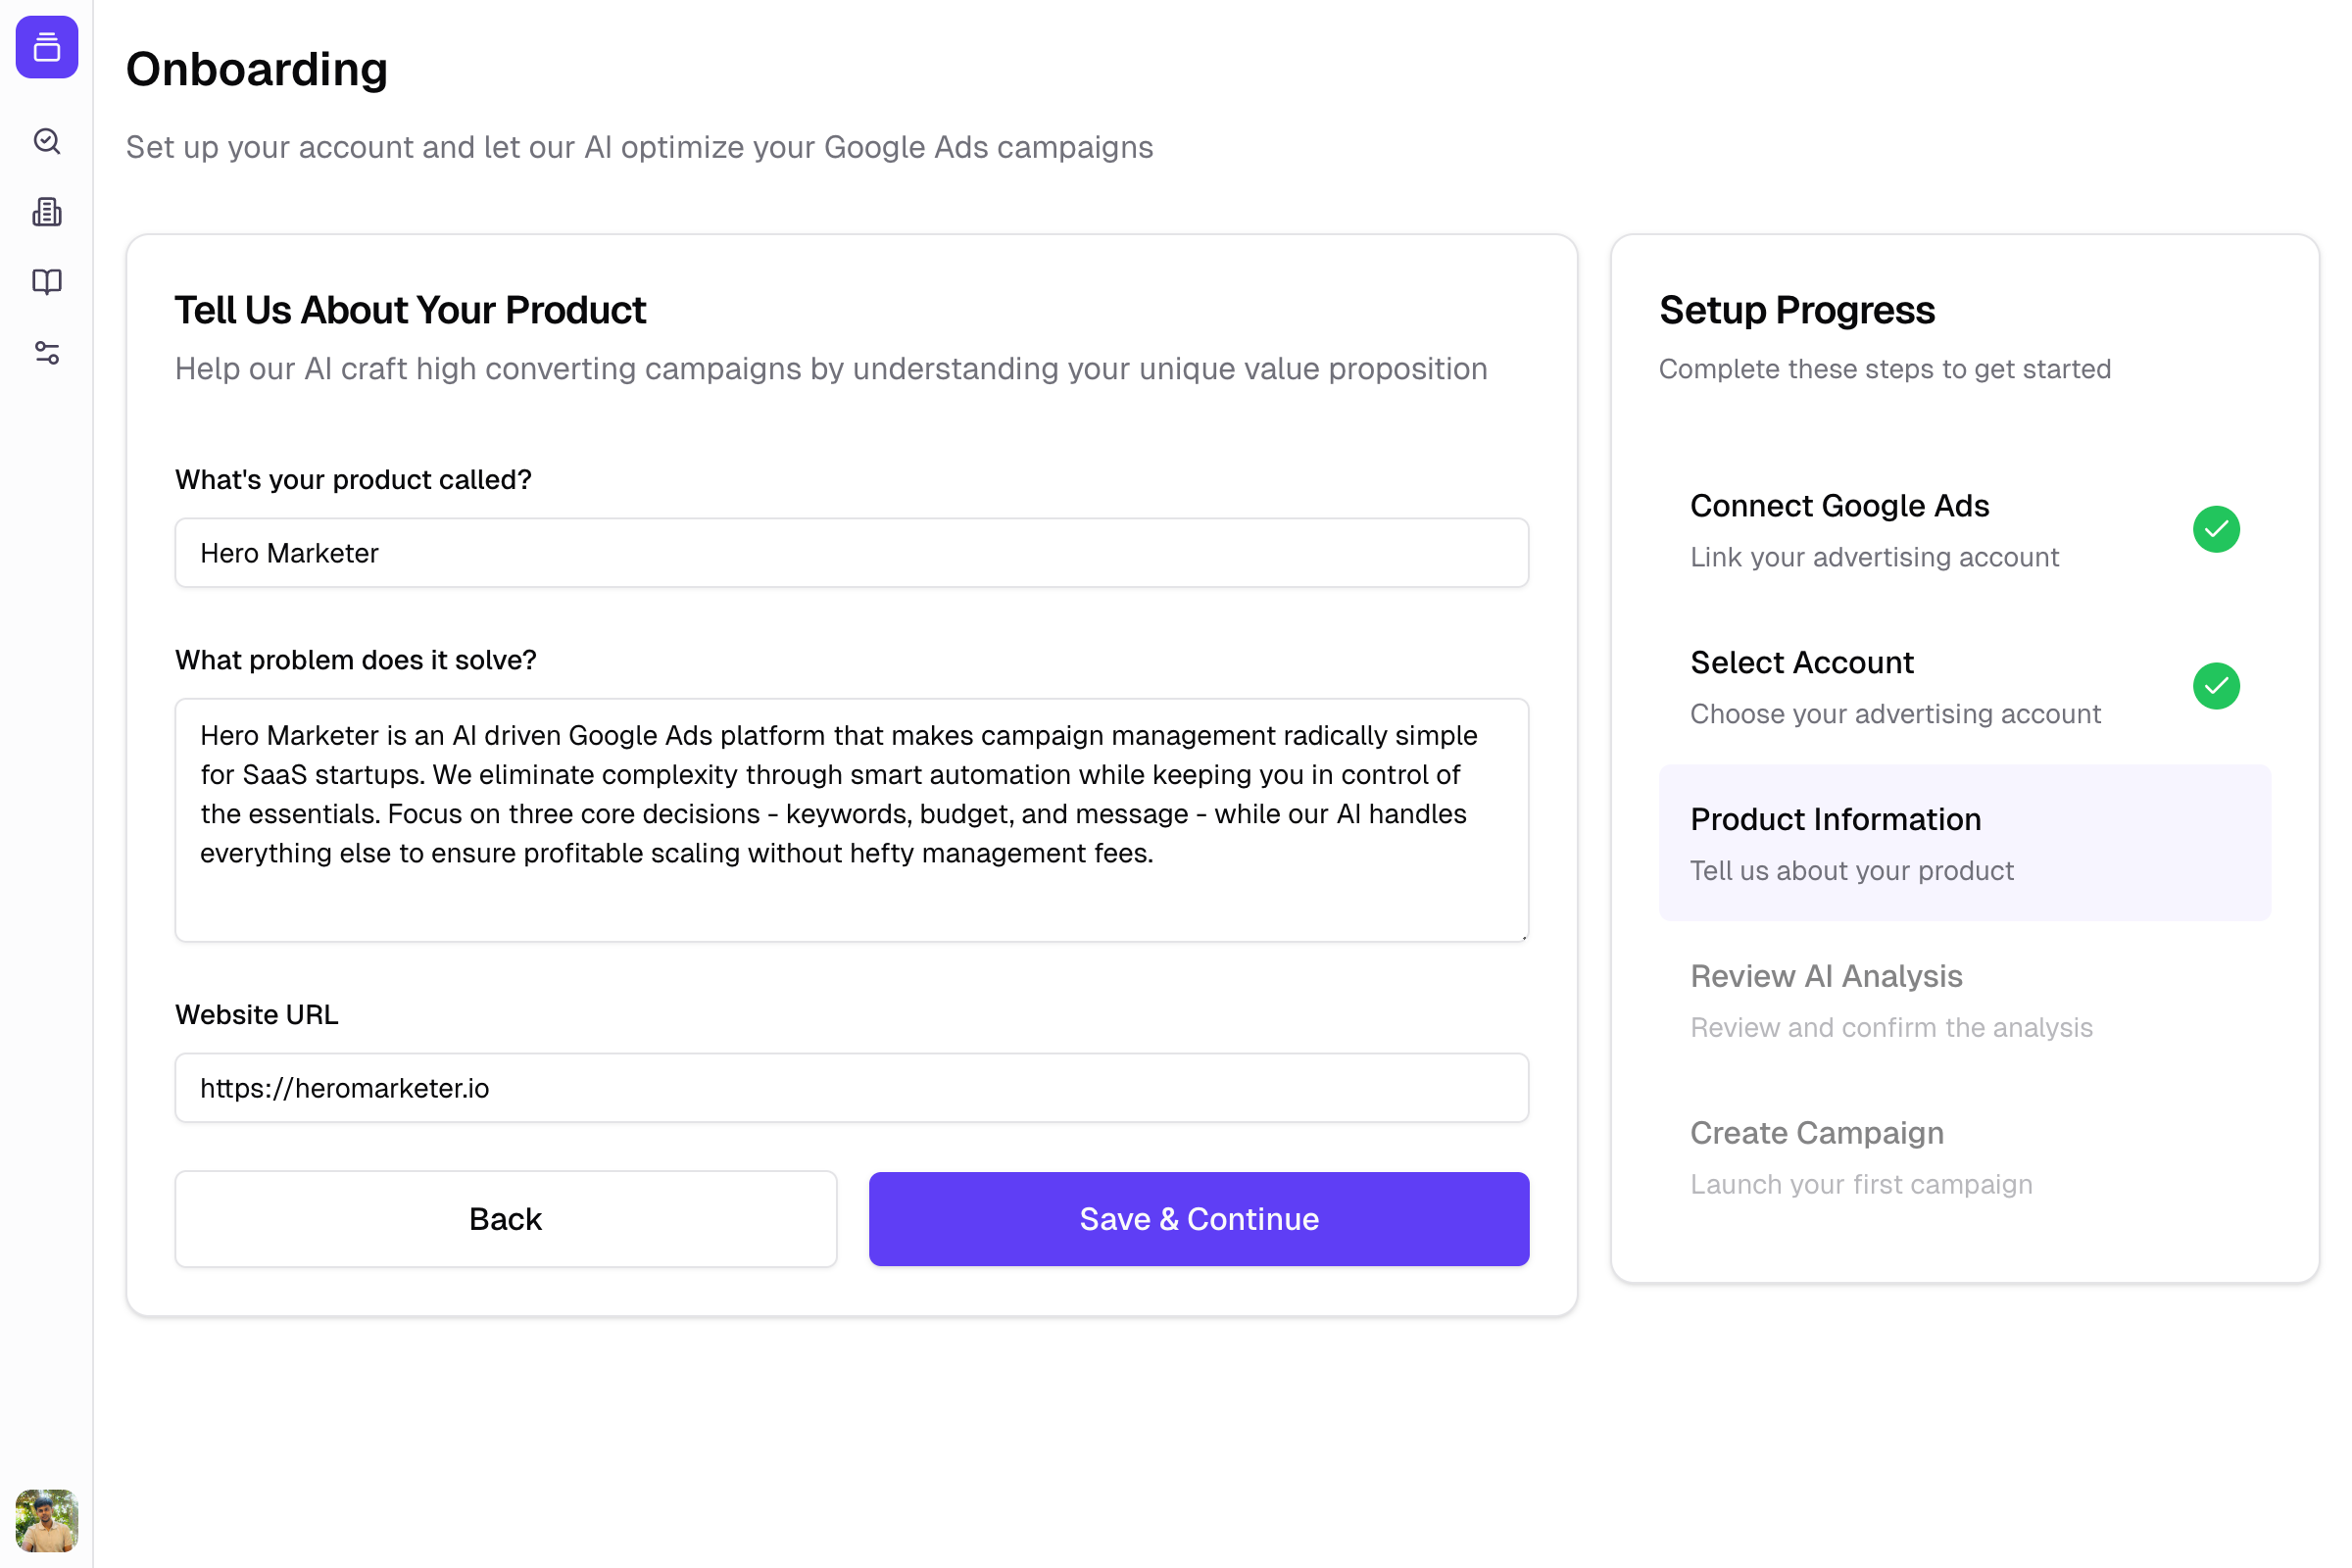Select the completed Connect Google Ads checkmark
This screenshot has width=2352, height=1568.
(2216, 528)
